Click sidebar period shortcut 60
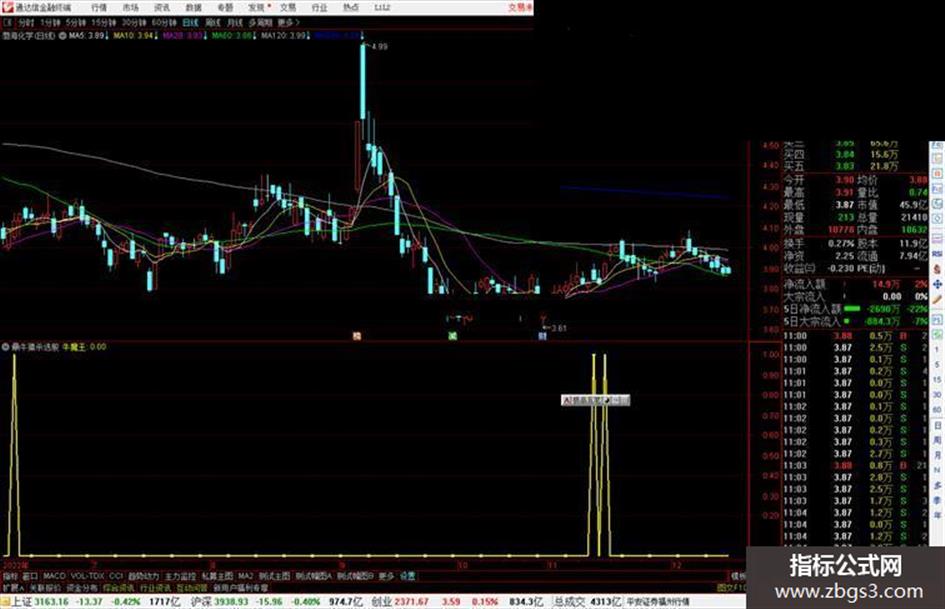The height and width of the screenshot is (609, 945). (x=937, y=410)
